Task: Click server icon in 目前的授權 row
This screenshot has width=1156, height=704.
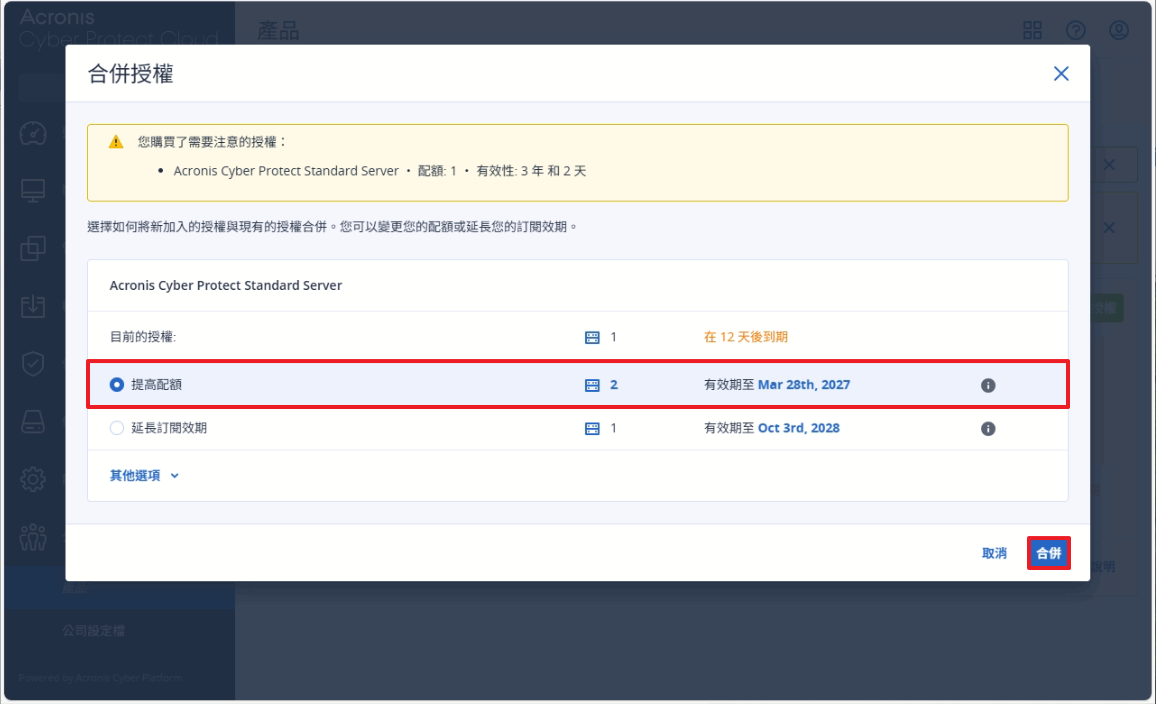Action: pyautogui.click(x=592, y=338)
